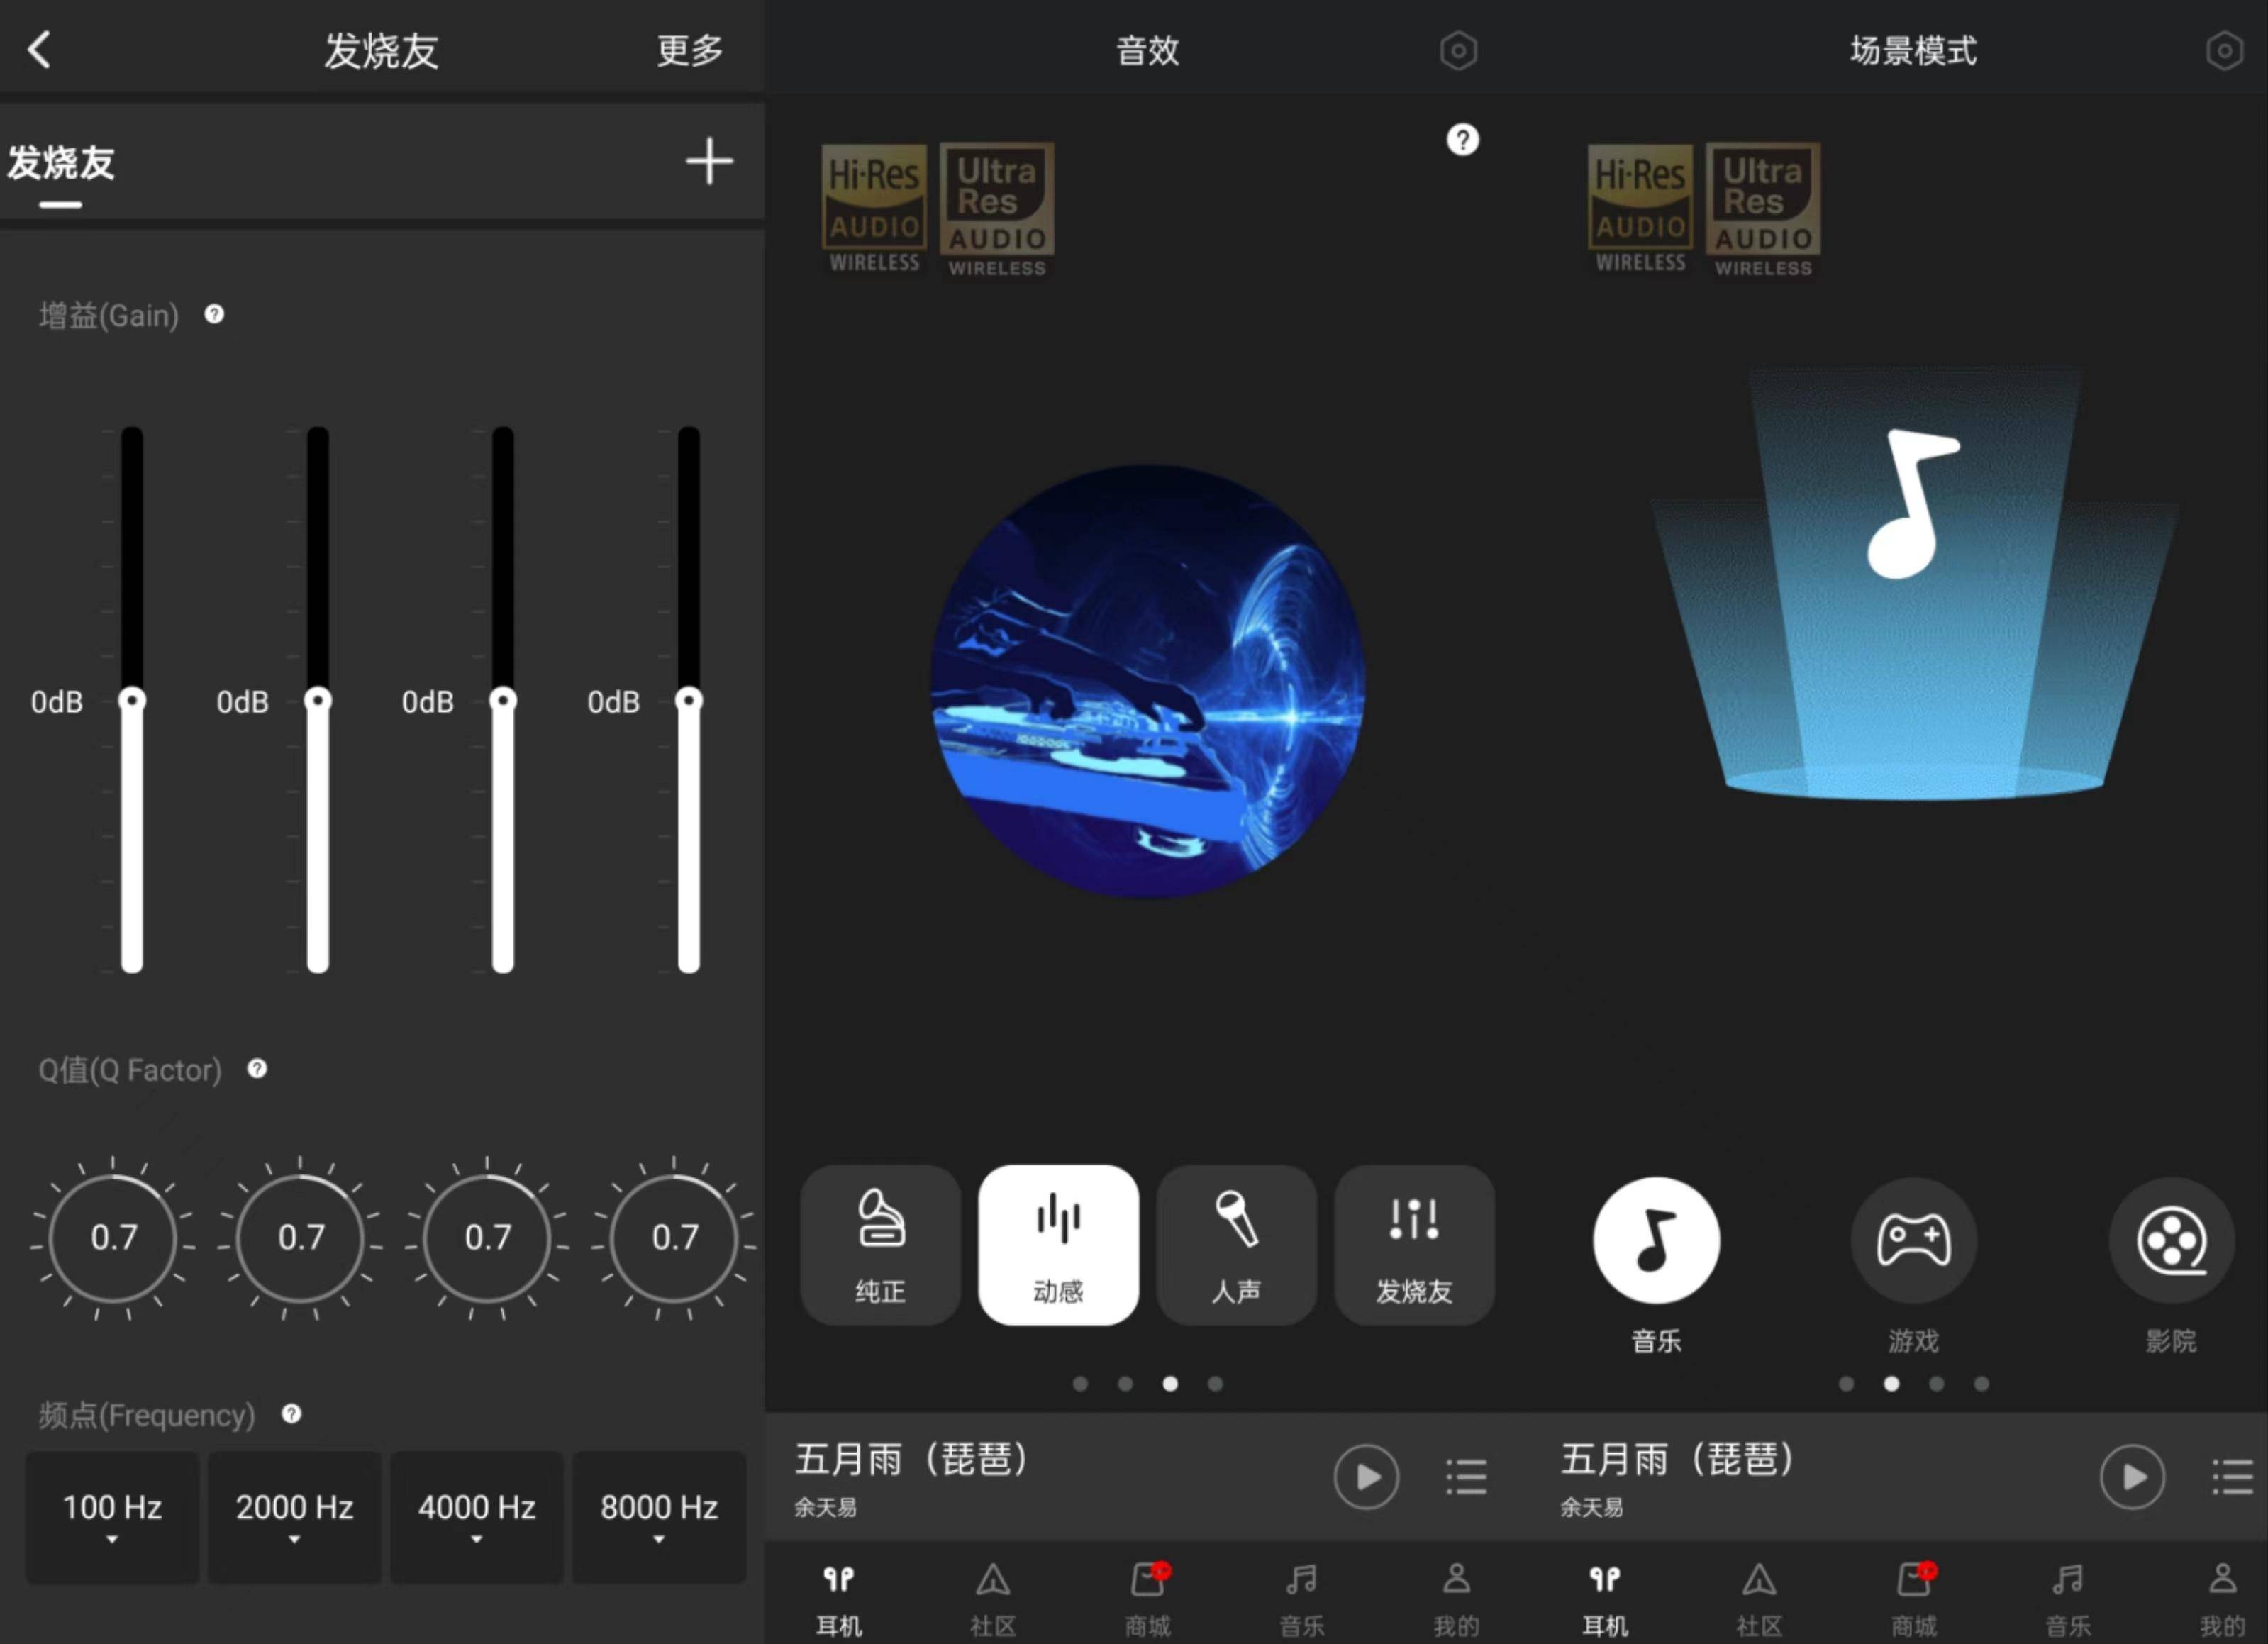Tap the 更多 button in header

click(x=690, y=50)
